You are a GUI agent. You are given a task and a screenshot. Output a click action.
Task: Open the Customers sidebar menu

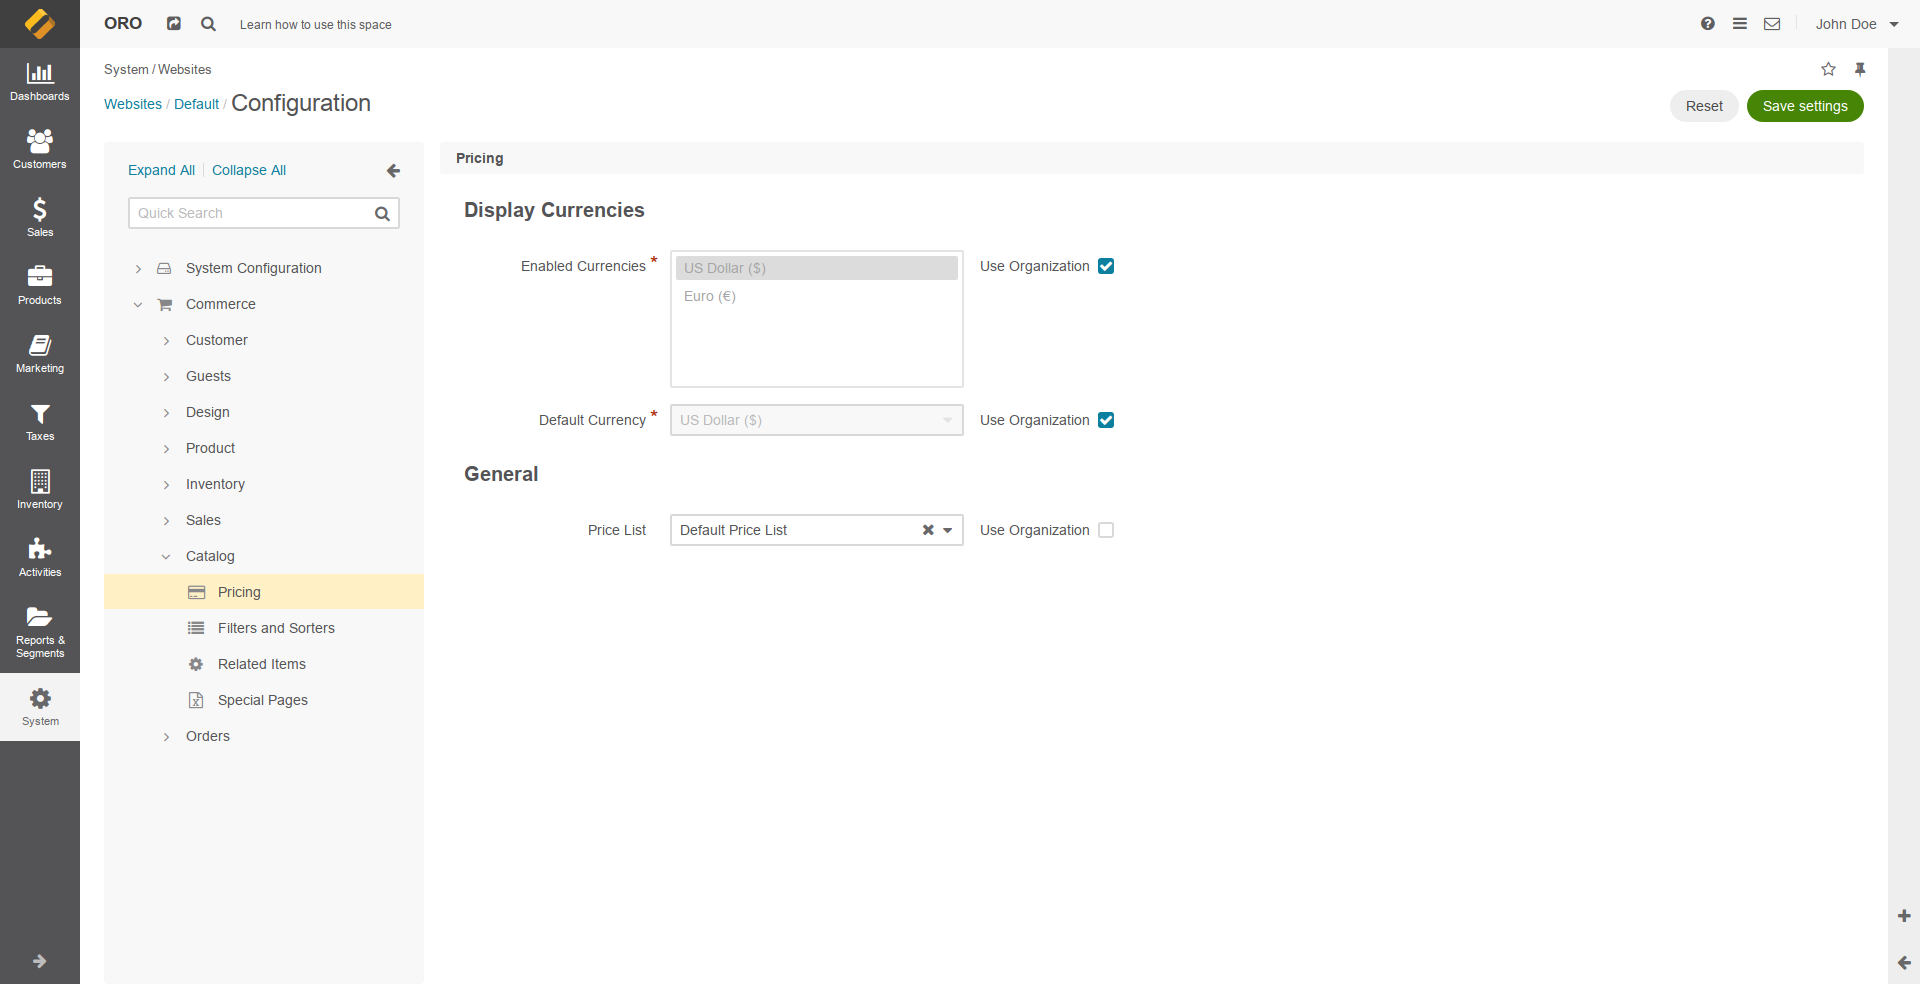click(40, 150)
